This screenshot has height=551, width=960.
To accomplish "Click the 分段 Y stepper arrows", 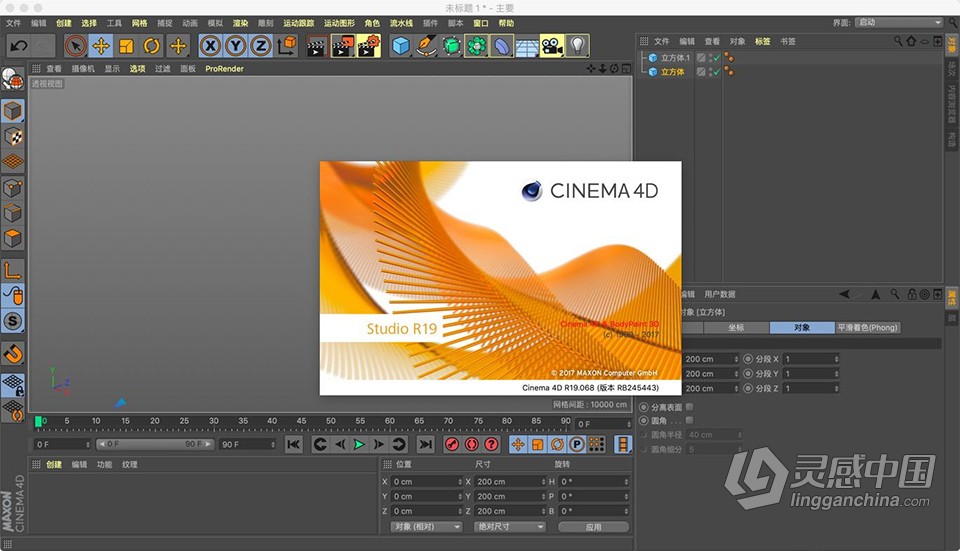I will [x=836, y=373].
